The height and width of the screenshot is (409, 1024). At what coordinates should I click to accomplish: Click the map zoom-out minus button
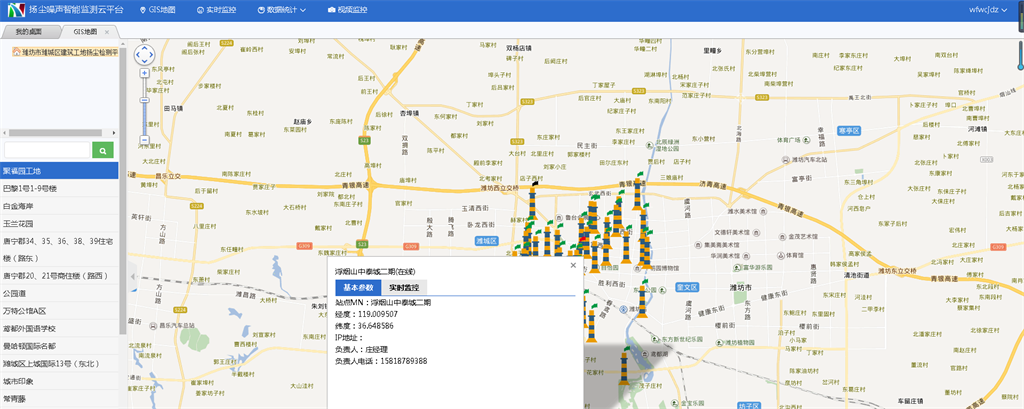click(144, 140)
